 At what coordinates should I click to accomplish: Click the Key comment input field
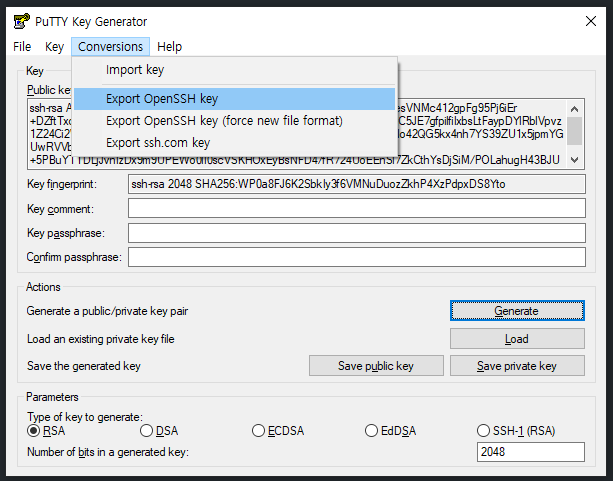[356, 208]
